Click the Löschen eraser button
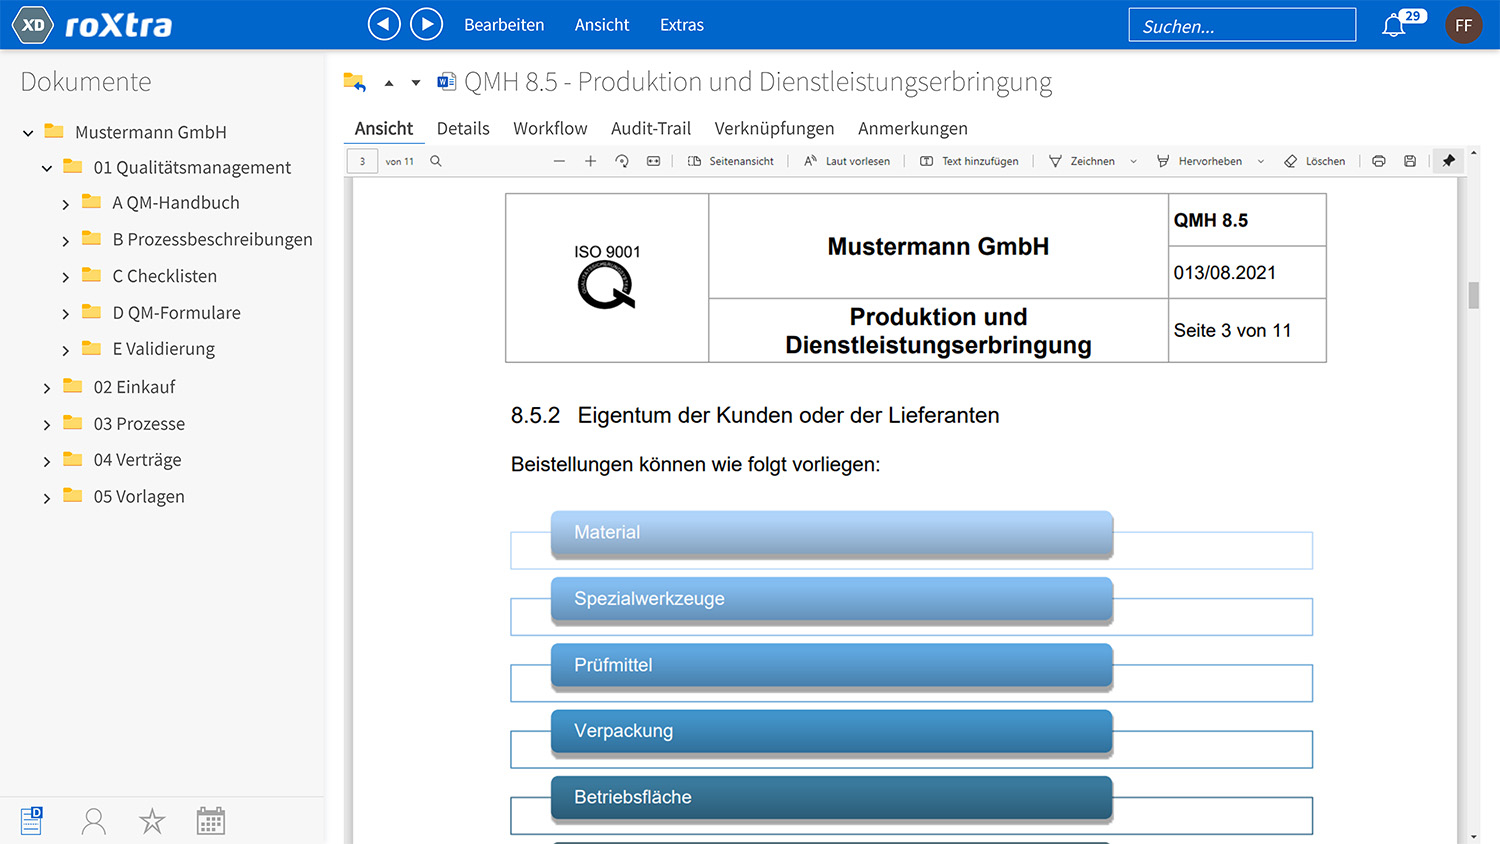This screenshot has height=844, width=1500. (1315, 161)
